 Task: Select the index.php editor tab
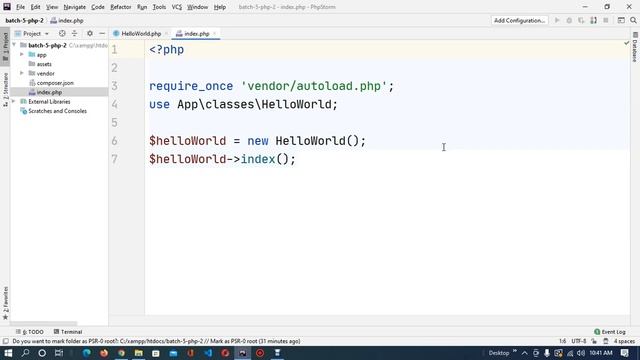(197, 33)
